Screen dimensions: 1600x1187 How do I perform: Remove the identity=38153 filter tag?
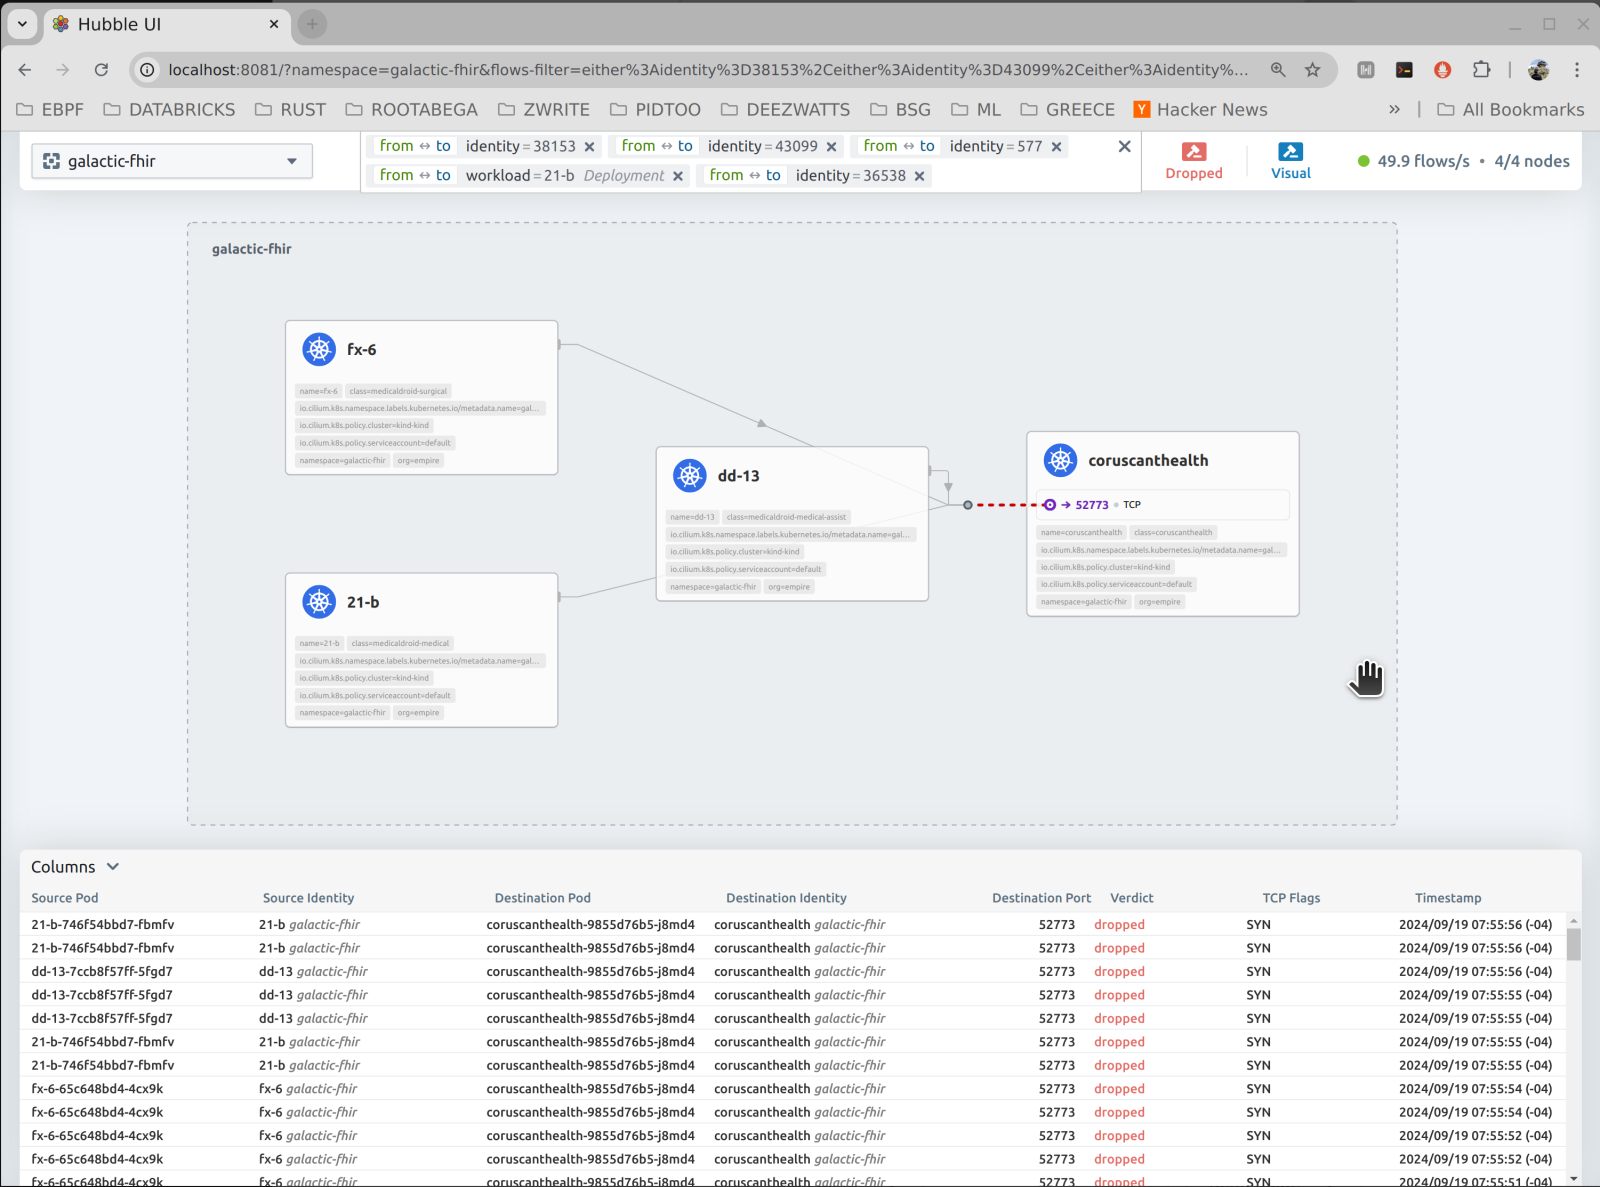point(590,147)
